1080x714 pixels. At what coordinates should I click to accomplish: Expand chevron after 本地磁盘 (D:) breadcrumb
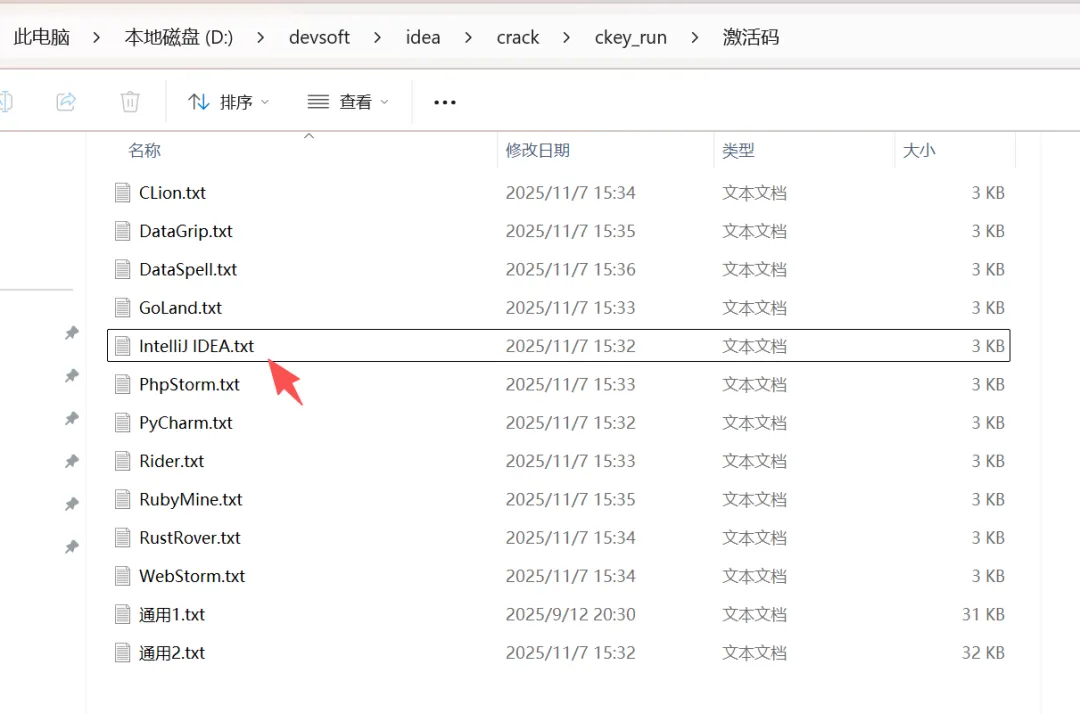260,37
